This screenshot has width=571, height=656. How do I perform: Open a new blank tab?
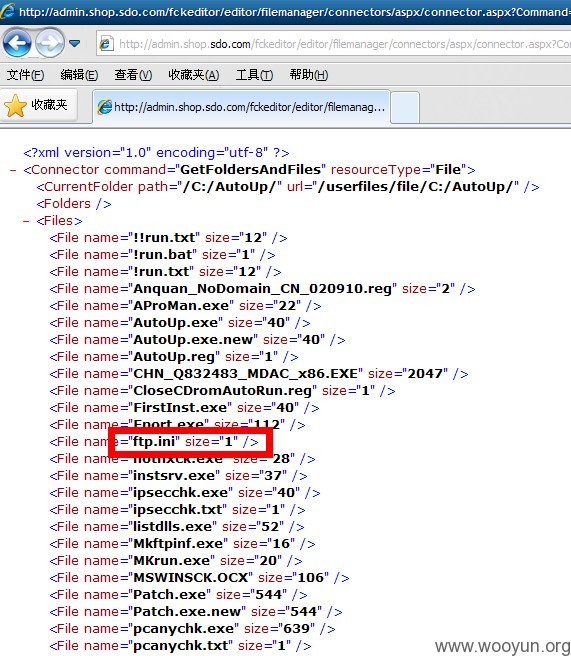point(405,107)
